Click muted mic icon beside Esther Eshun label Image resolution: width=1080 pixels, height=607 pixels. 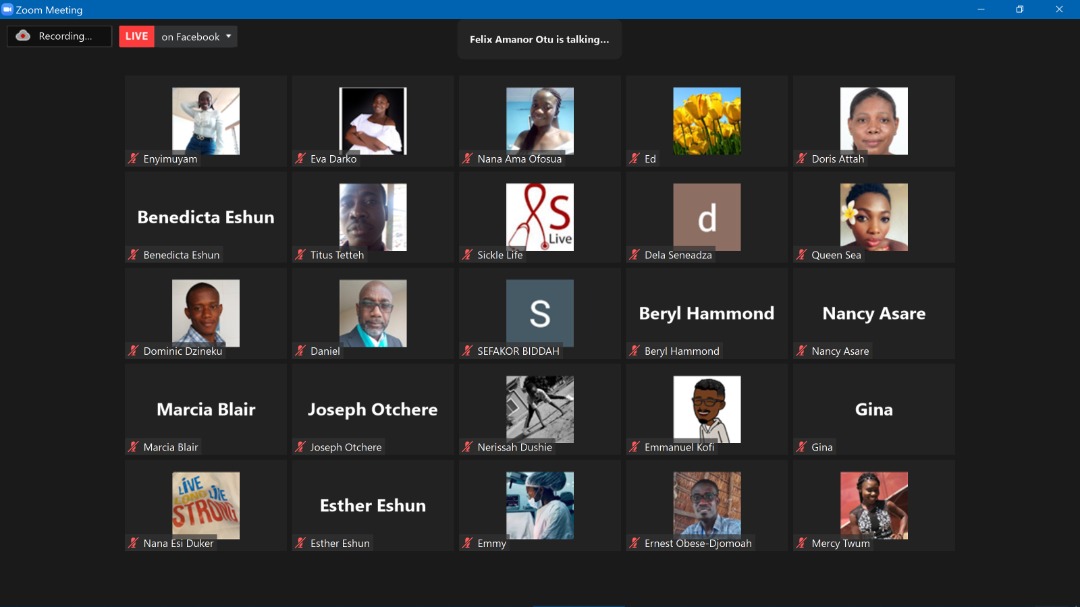[x=300, y=543]
